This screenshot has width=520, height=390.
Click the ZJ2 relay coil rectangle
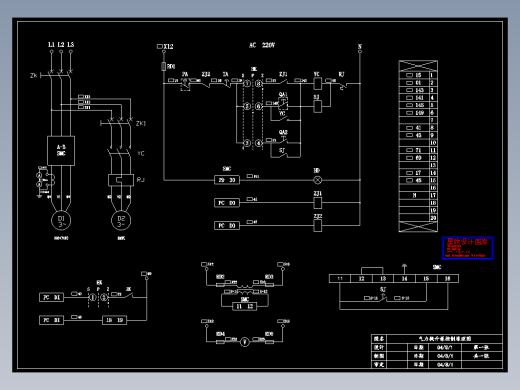tap(318, 226)
